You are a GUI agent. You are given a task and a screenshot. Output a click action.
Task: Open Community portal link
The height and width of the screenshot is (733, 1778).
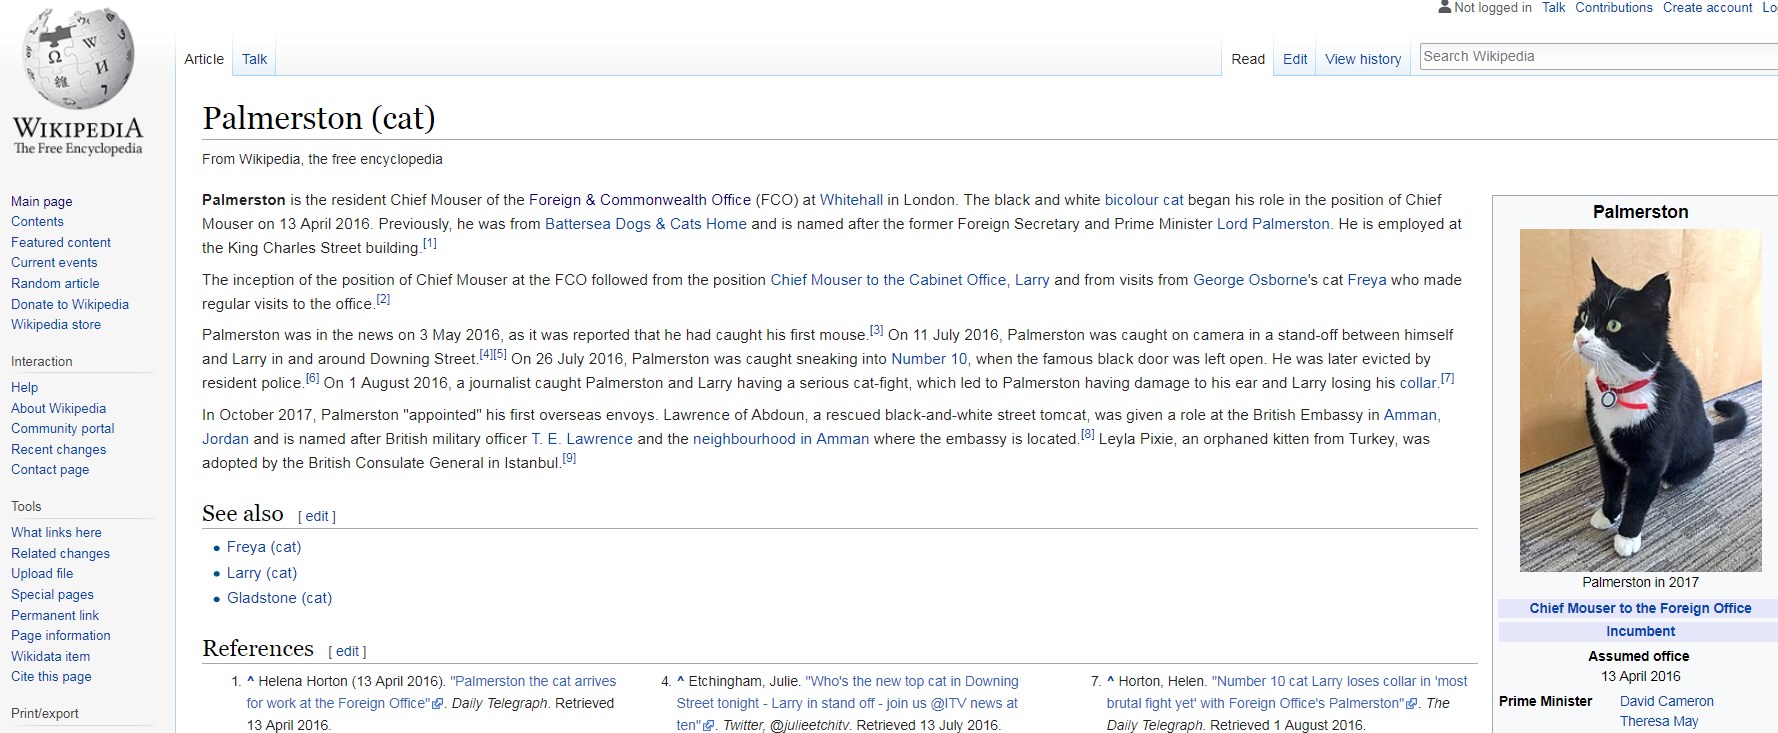63,428
